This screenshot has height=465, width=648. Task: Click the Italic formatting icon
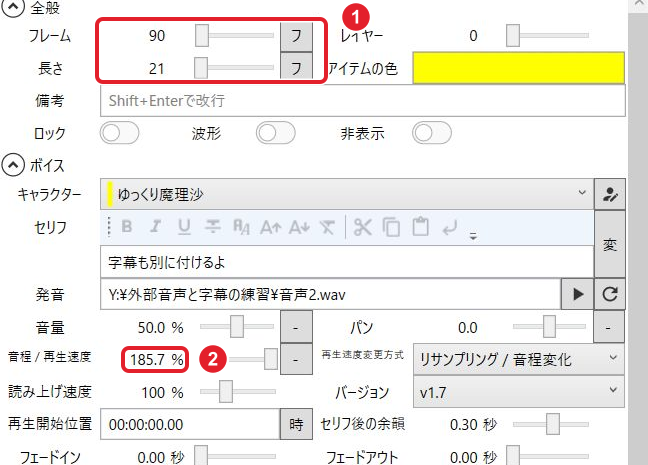[155, 227]
